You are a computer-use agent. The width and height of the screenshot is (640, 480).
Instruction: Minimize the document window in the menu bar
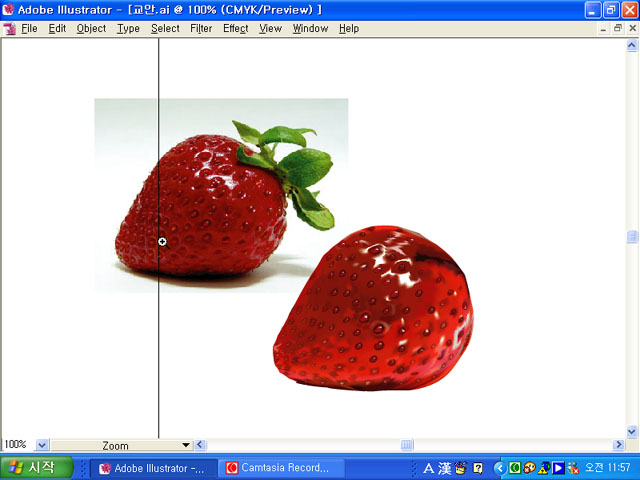coord(603,29)
